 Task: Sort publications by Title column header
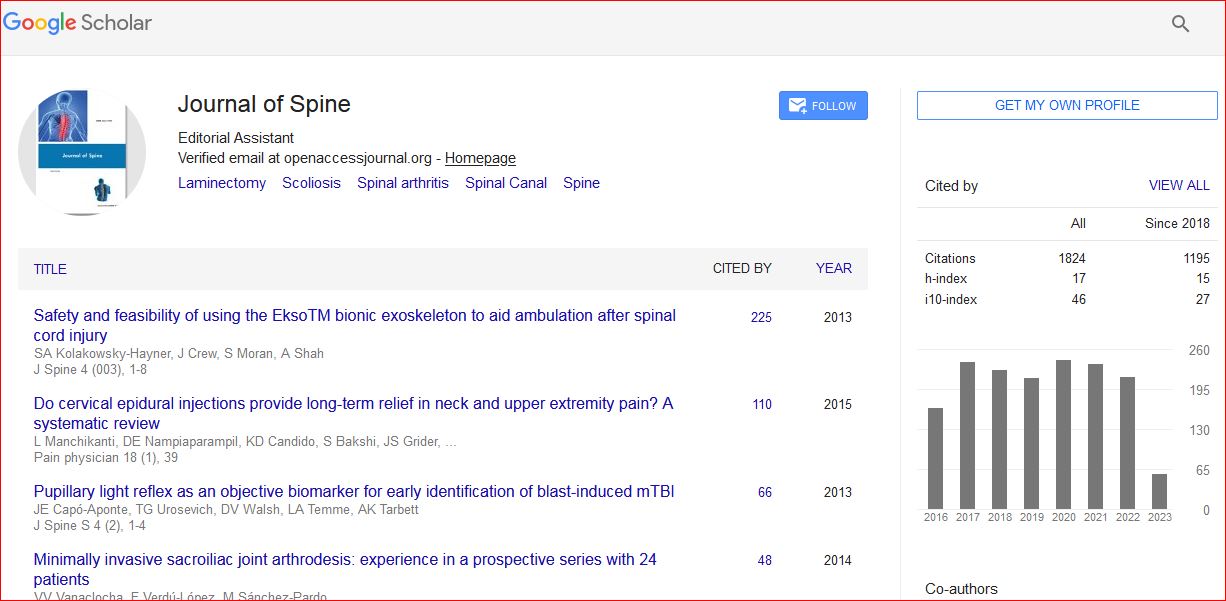tap(50, 269)
